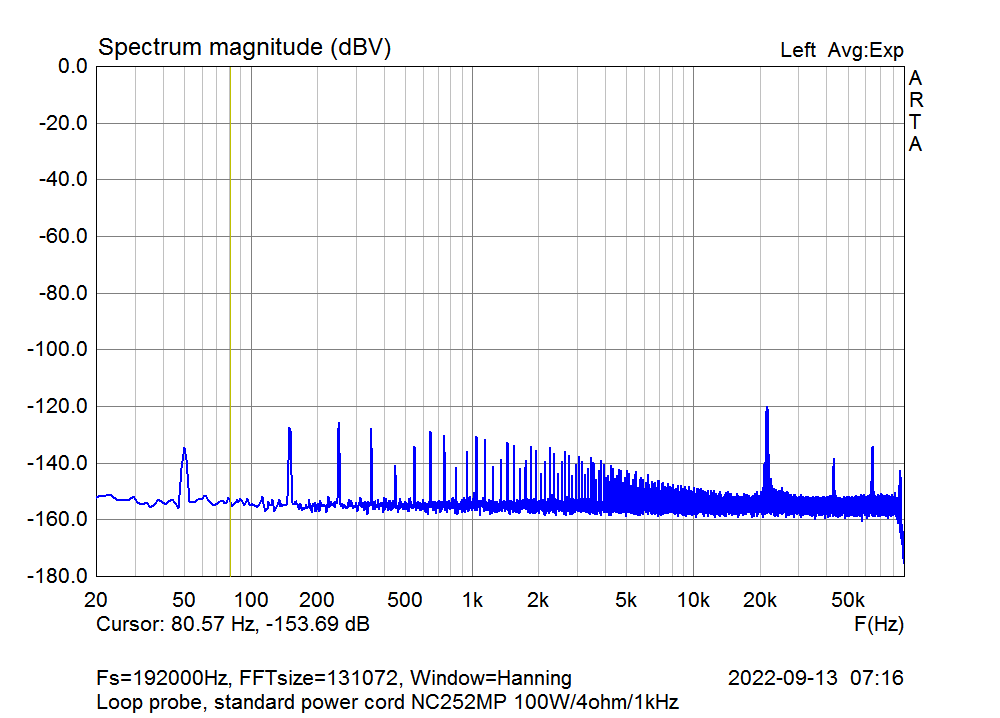The height and width of the screenshot is (718, 1000).
Task: Click the spectrum peak above 50k on the right
Action: point(872,450)
